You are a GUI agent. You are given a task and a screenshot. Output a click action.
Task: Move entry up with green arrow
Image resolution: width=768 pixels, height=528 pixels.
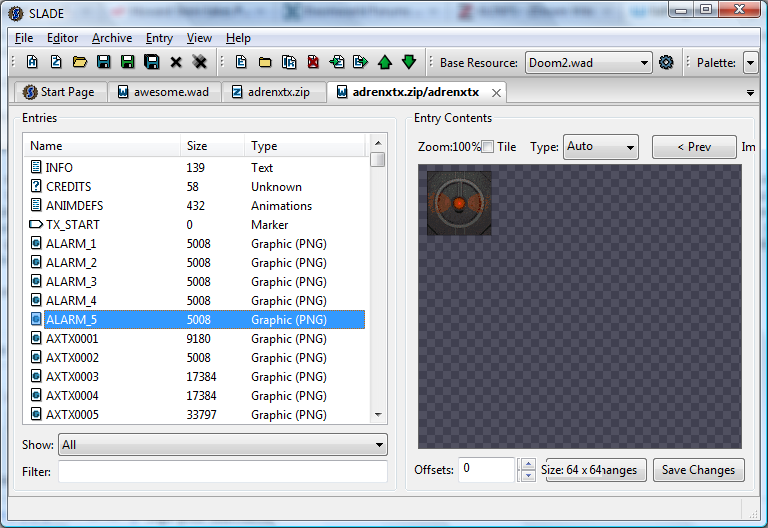(x=385, y=62)
